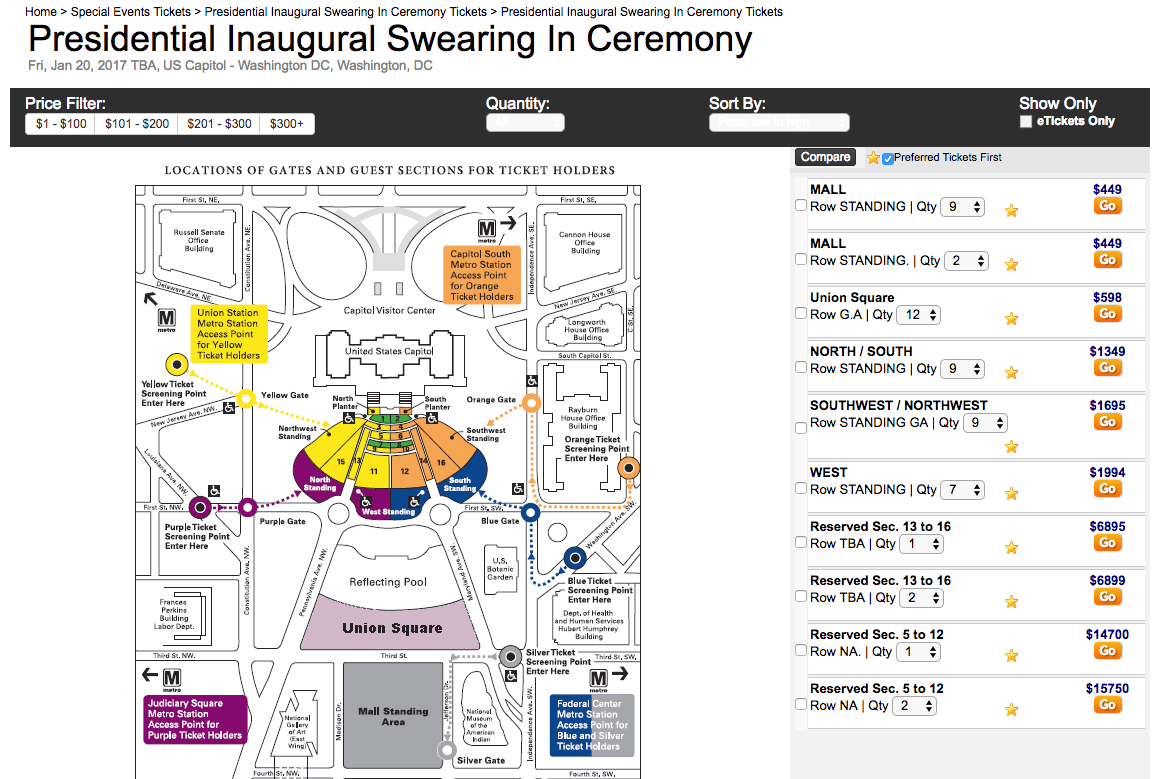The width and height of the screenshot is (1157, 779).
Task: Click the Metro icon near Union Station
Action: coord(167,320)
